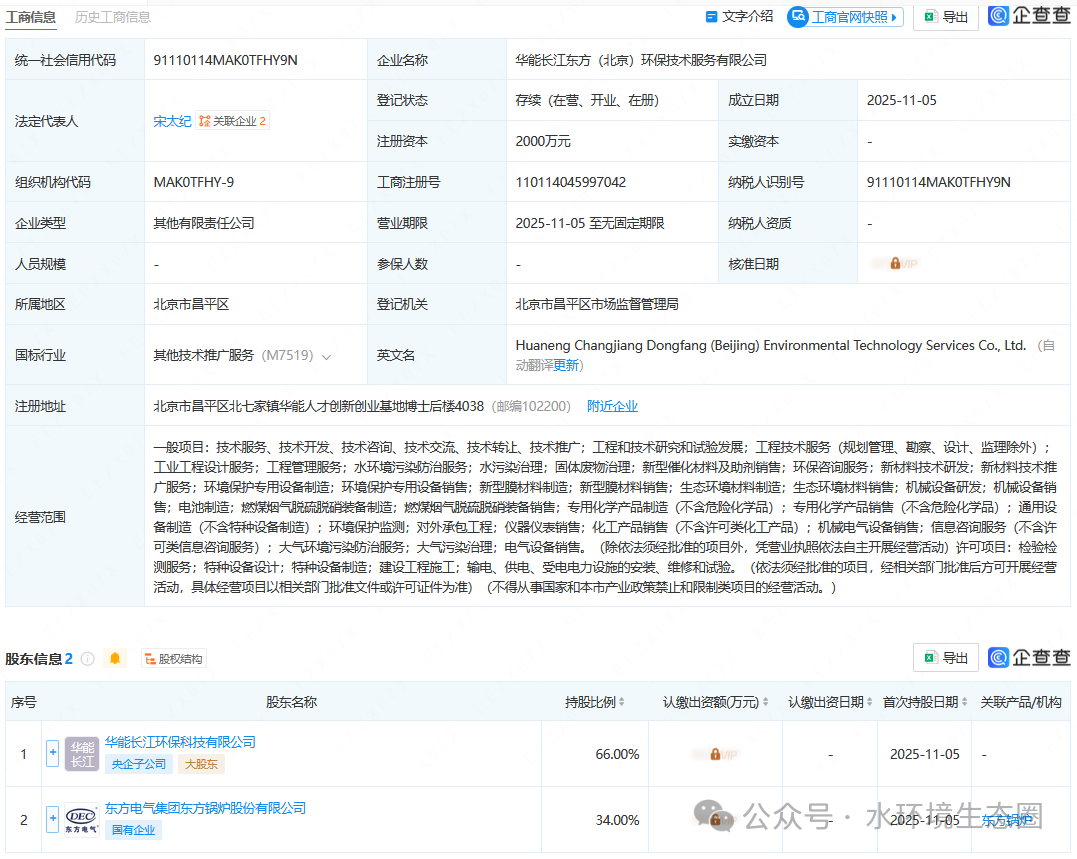The width and height of the screenshot is (1077, 859).
Task: Switch to 历史工商信息 tab
Action: 113,17
